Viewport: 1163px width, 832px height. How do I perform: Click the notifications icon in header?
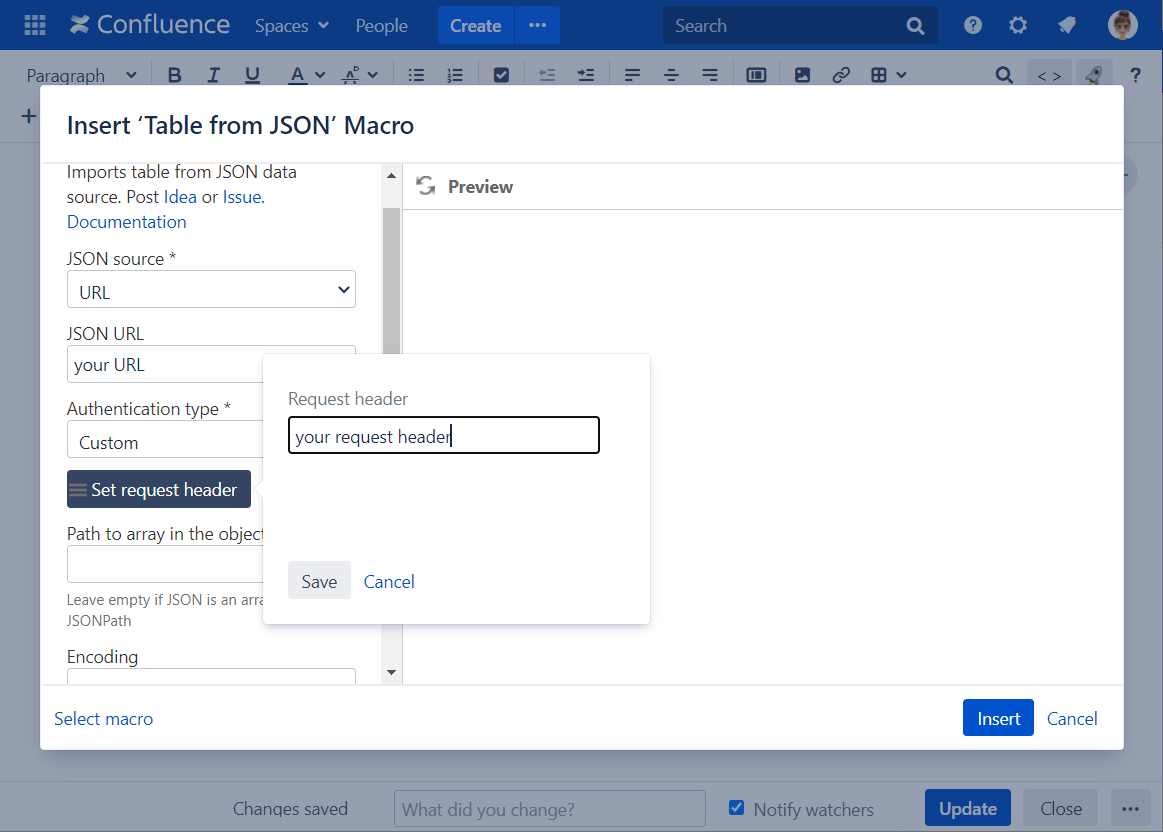click(1066, 25)
